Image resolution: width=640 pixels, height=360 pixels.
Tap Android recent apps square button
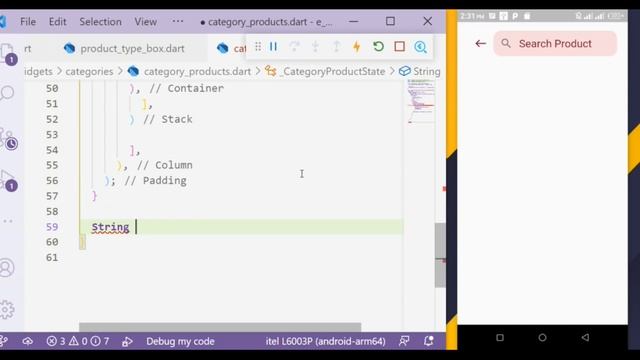tap(500, 338)
